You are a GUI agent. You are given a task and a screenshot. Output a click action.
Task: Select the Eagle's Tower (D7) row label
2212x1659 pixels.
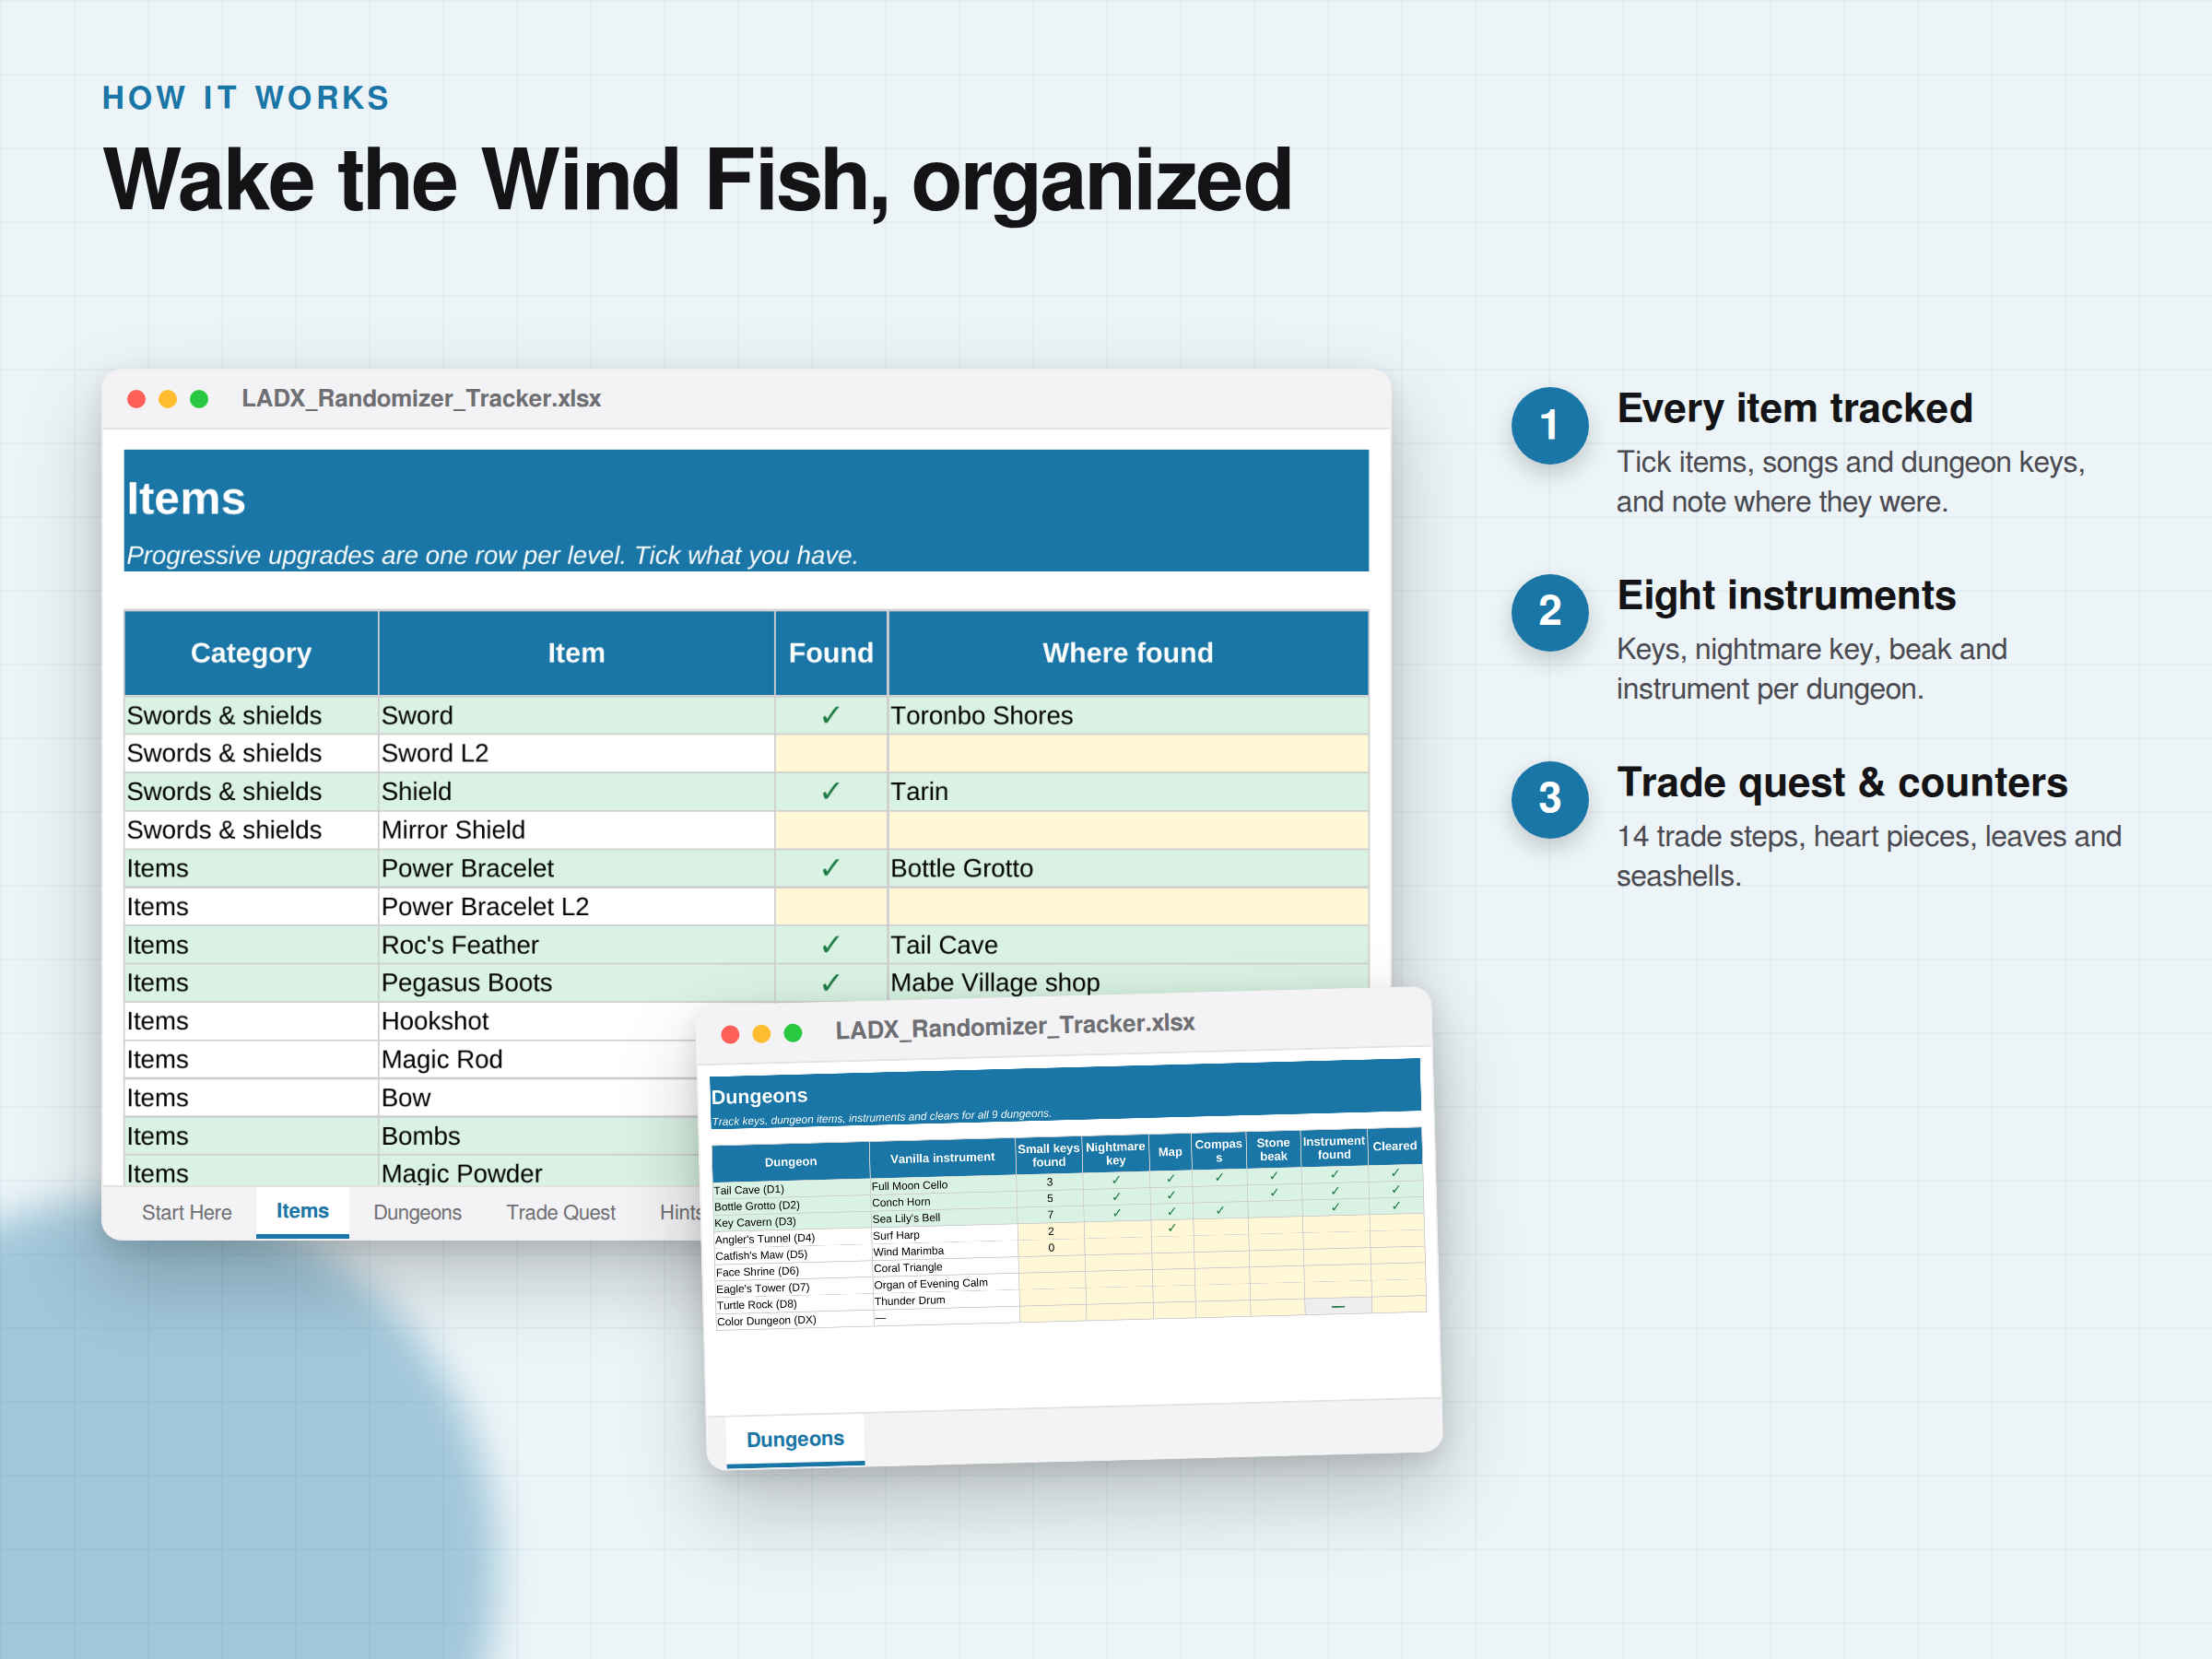coord(794,1288)
